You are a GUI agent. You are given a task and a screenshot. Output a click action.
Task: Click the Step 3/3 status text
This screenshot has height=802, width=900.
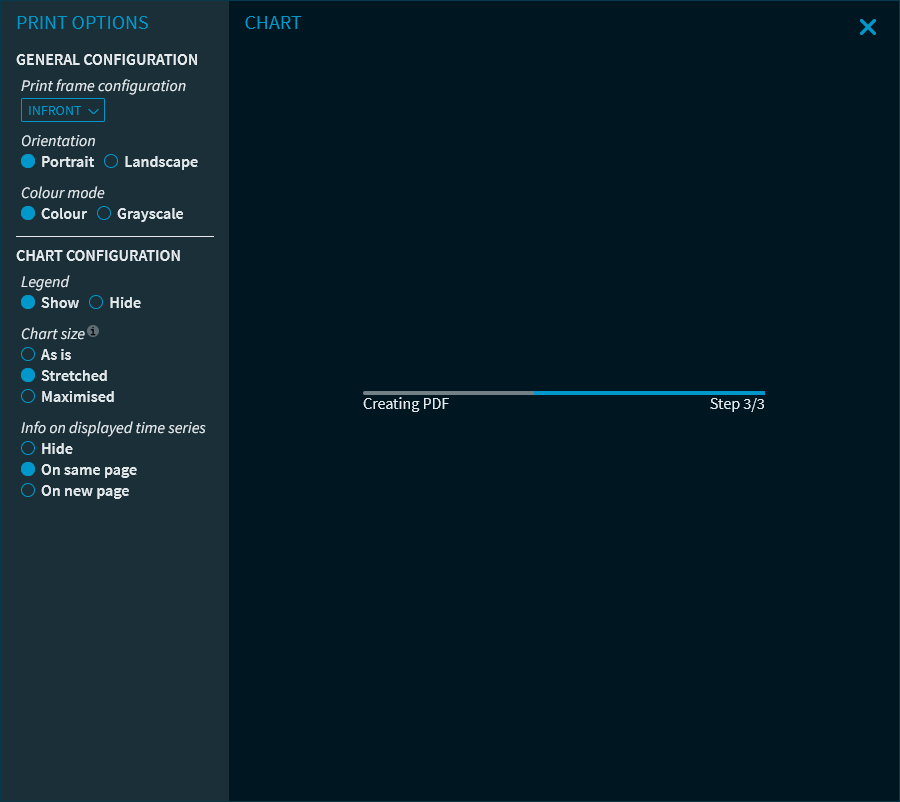coord(737,404)
